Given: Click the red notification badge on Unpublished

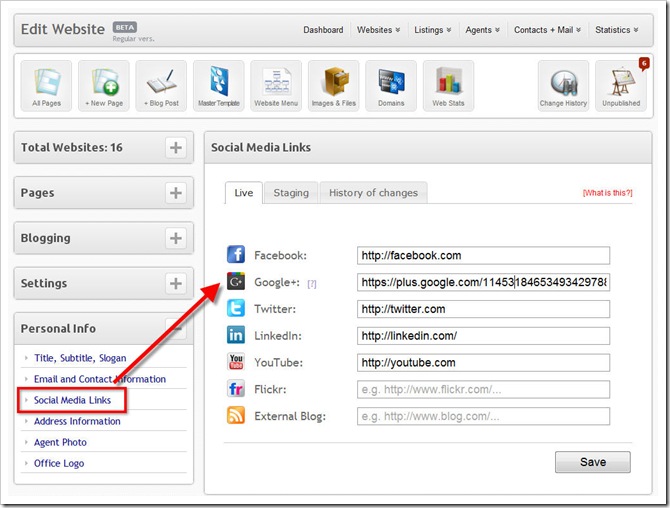Looking at the screenshot, I should point(644,64).
